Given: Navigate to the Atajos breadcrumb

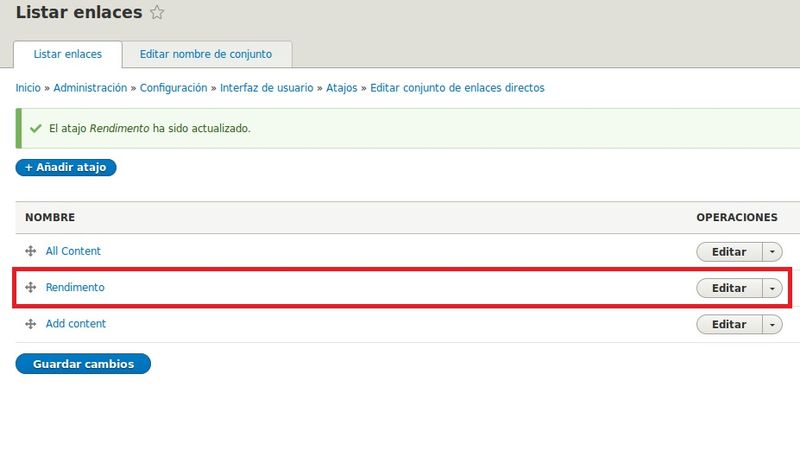Looking at the screenshot, I should click(342, 88).
